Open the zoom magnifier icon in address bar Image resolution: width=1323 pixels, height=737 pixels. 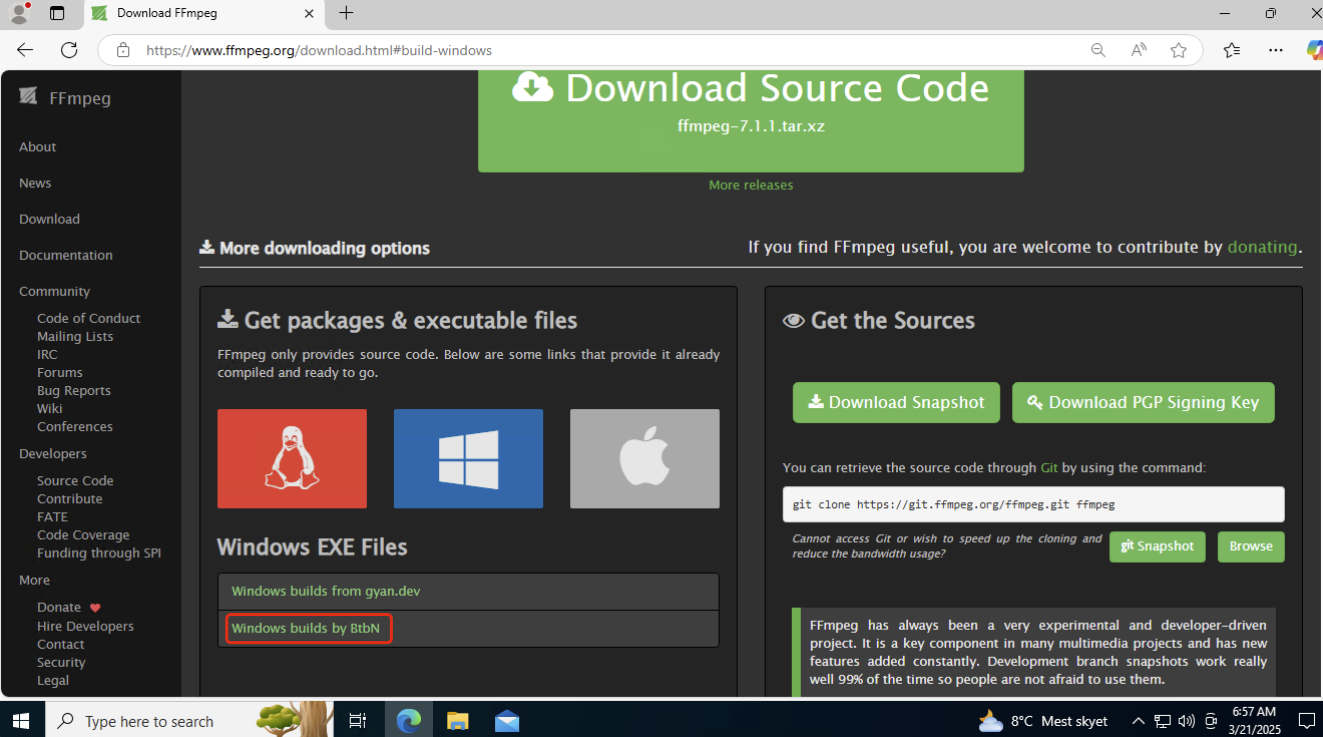pos(1098,50)
